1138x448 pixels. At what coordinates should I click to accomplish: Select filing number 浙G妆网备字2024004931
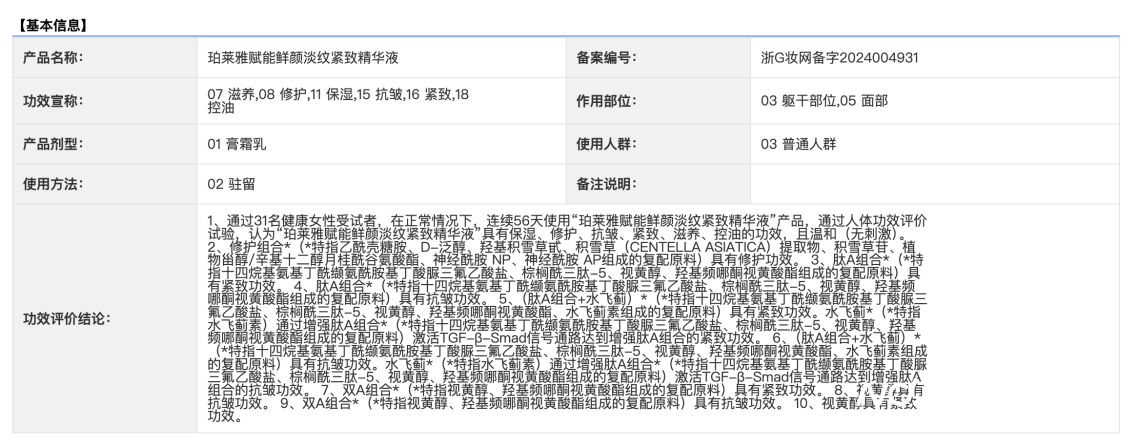point(840,57)
